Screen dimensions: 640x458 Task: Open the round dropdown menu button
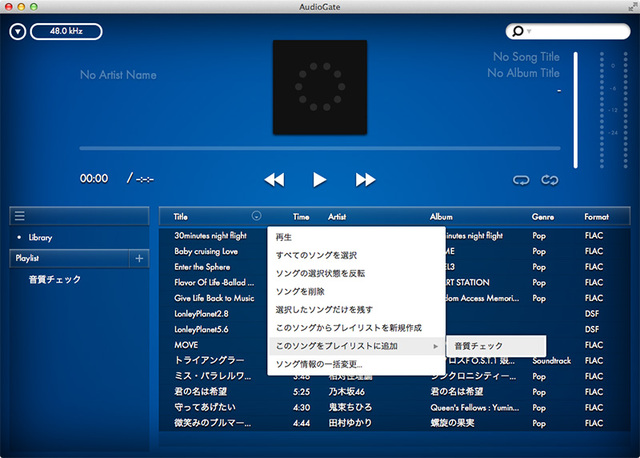18,31
